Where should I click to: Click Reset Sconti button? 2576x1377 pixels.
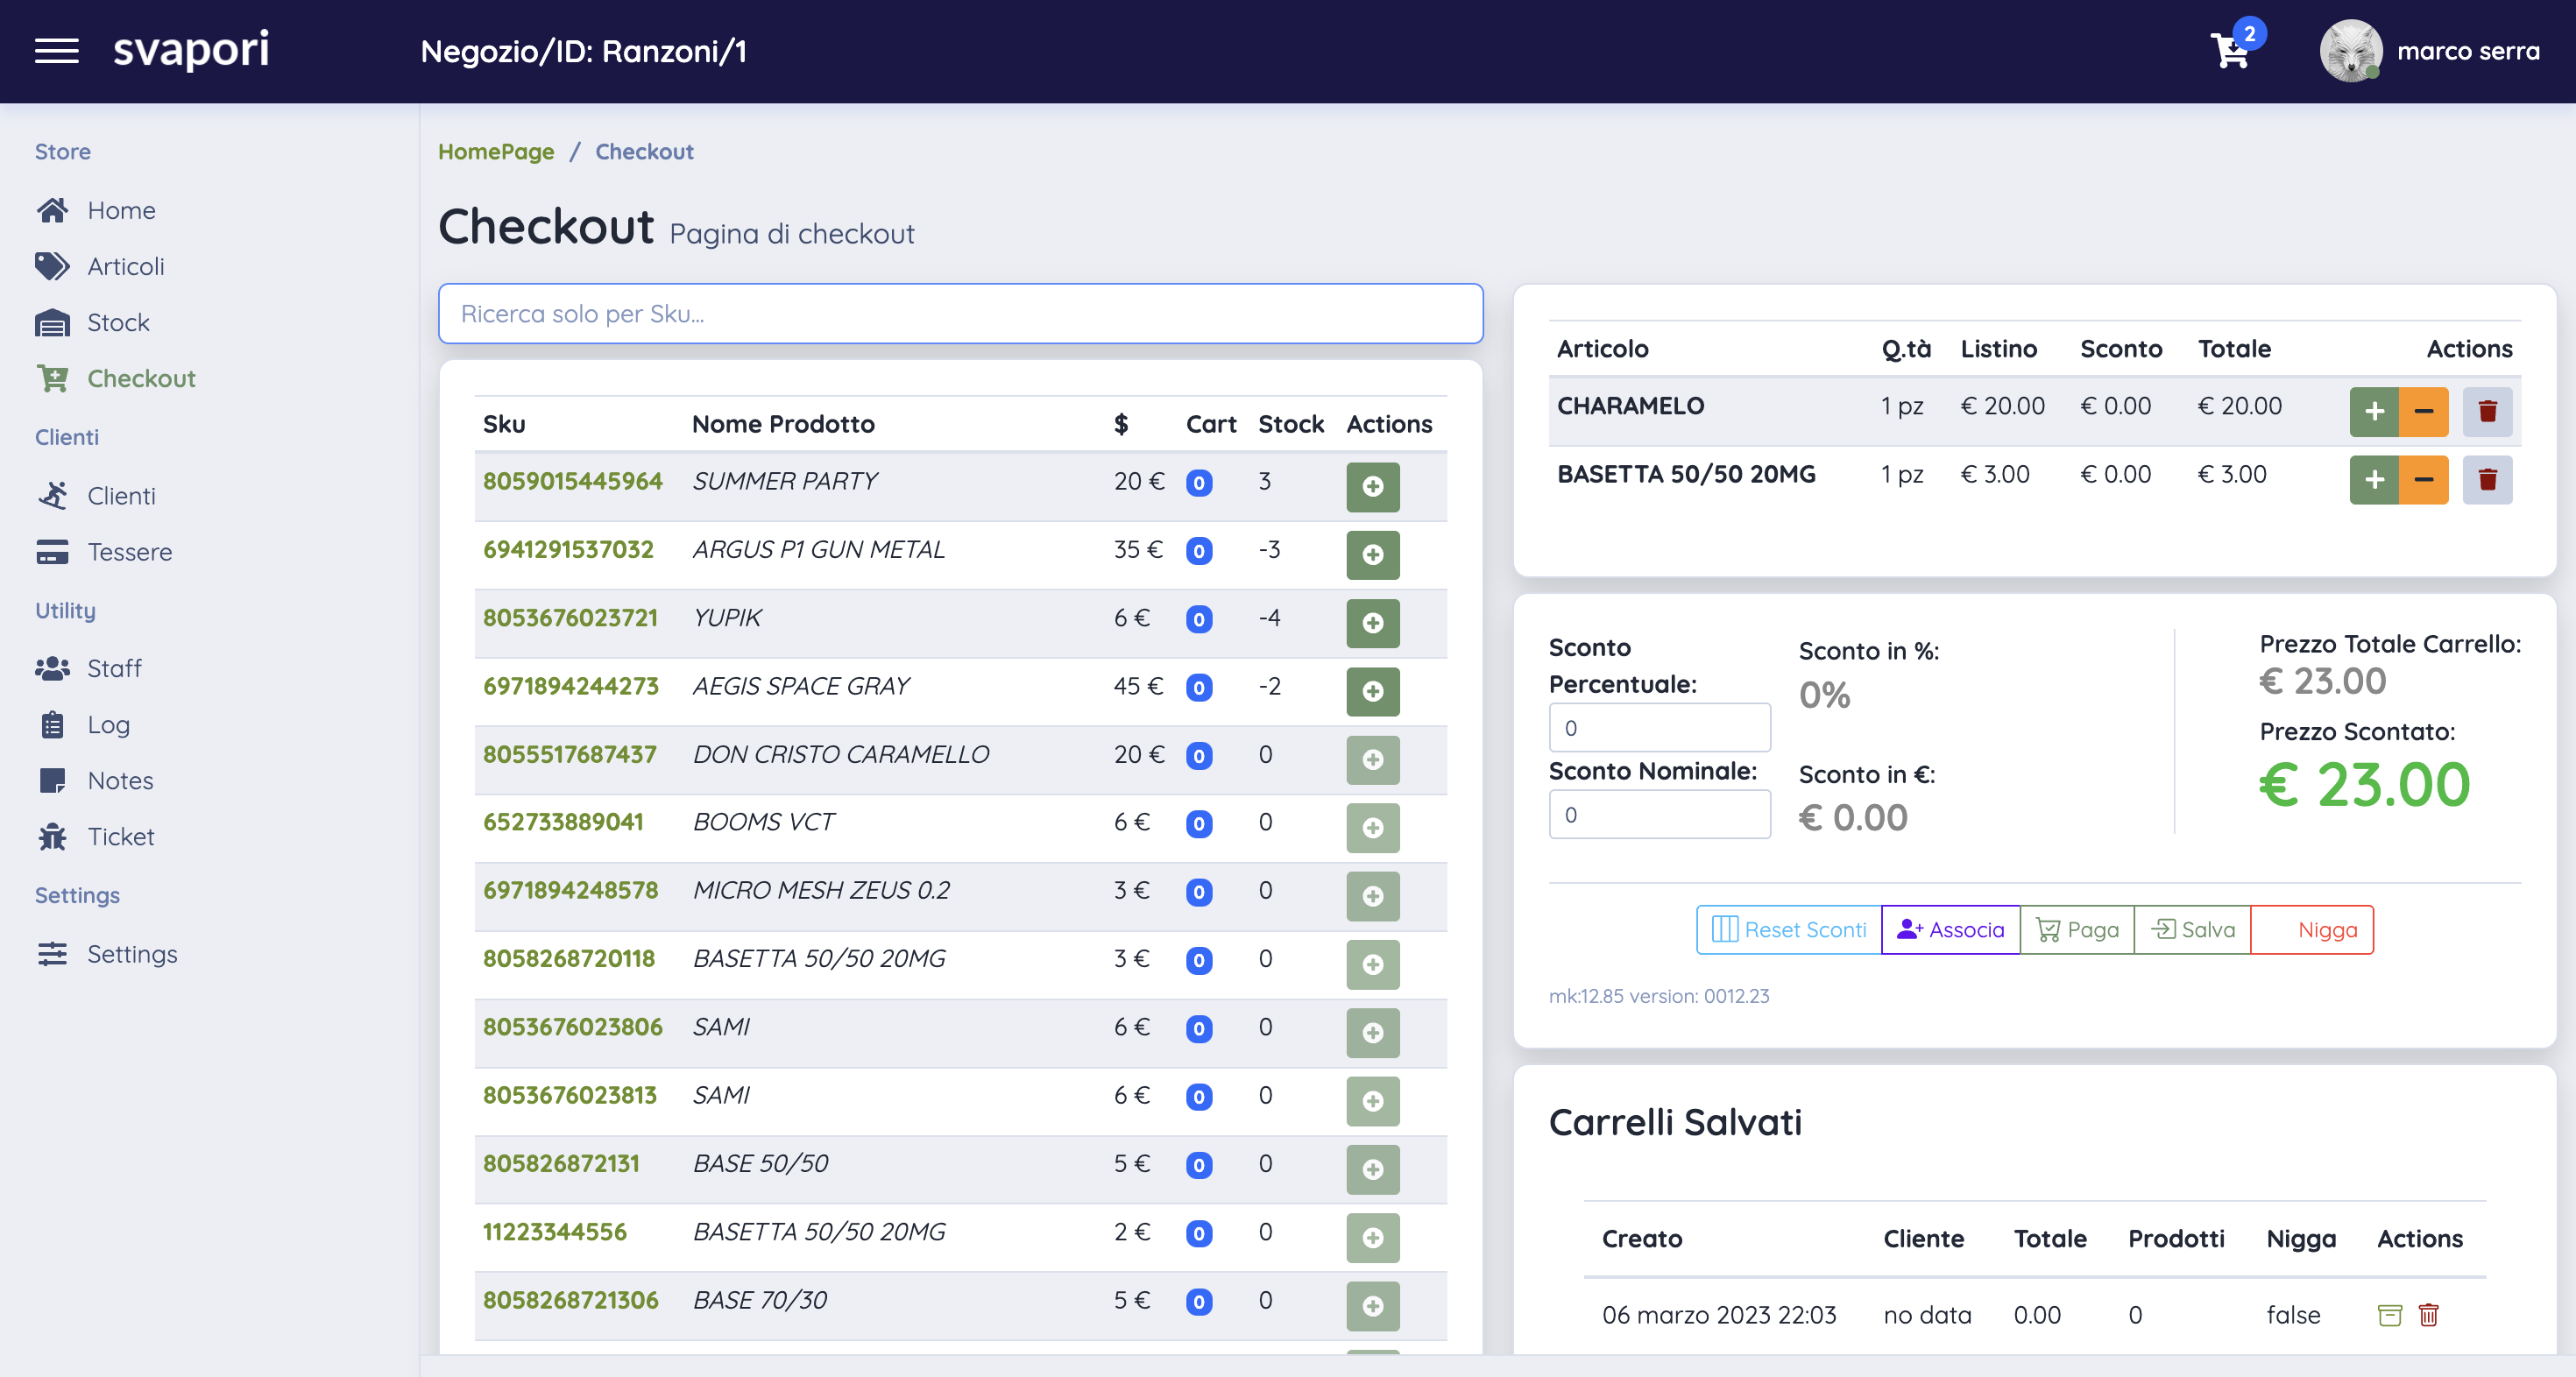[x=1788, y=930]
